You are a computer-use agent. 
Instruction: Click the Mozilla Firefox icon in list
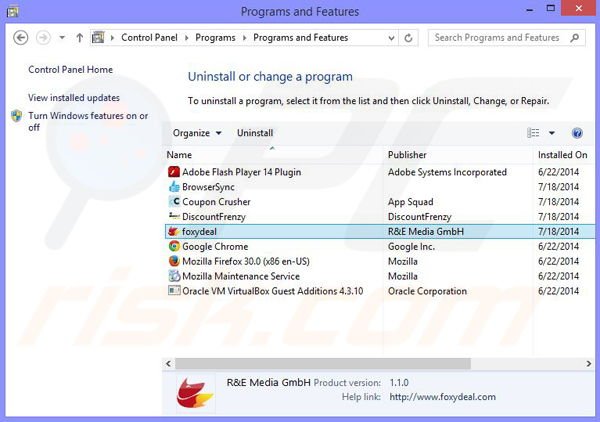174,261
